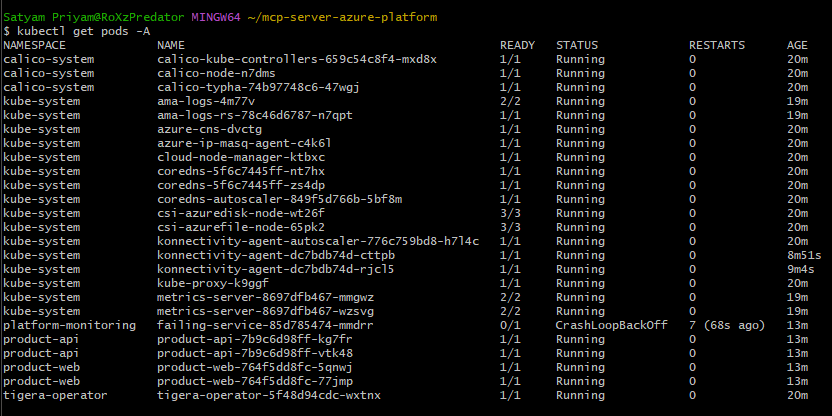Screen dimensions: 832x416
Task: Click pod name coredns-5f6c7445ff-nt7hx
Action: (241, 171)
